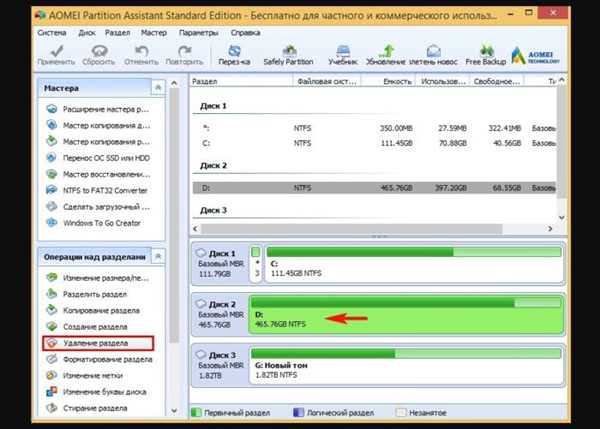
Task: Open Сделать загрузочный CD wizard
Action: coord(99,207)
